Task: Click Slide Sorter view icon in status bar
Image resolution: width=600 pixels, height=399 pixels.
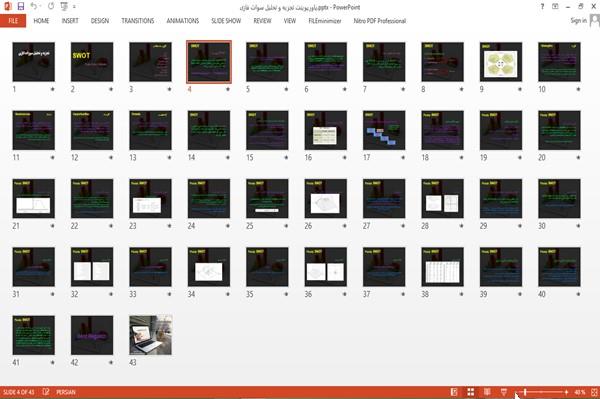Action: pos(471,392)
